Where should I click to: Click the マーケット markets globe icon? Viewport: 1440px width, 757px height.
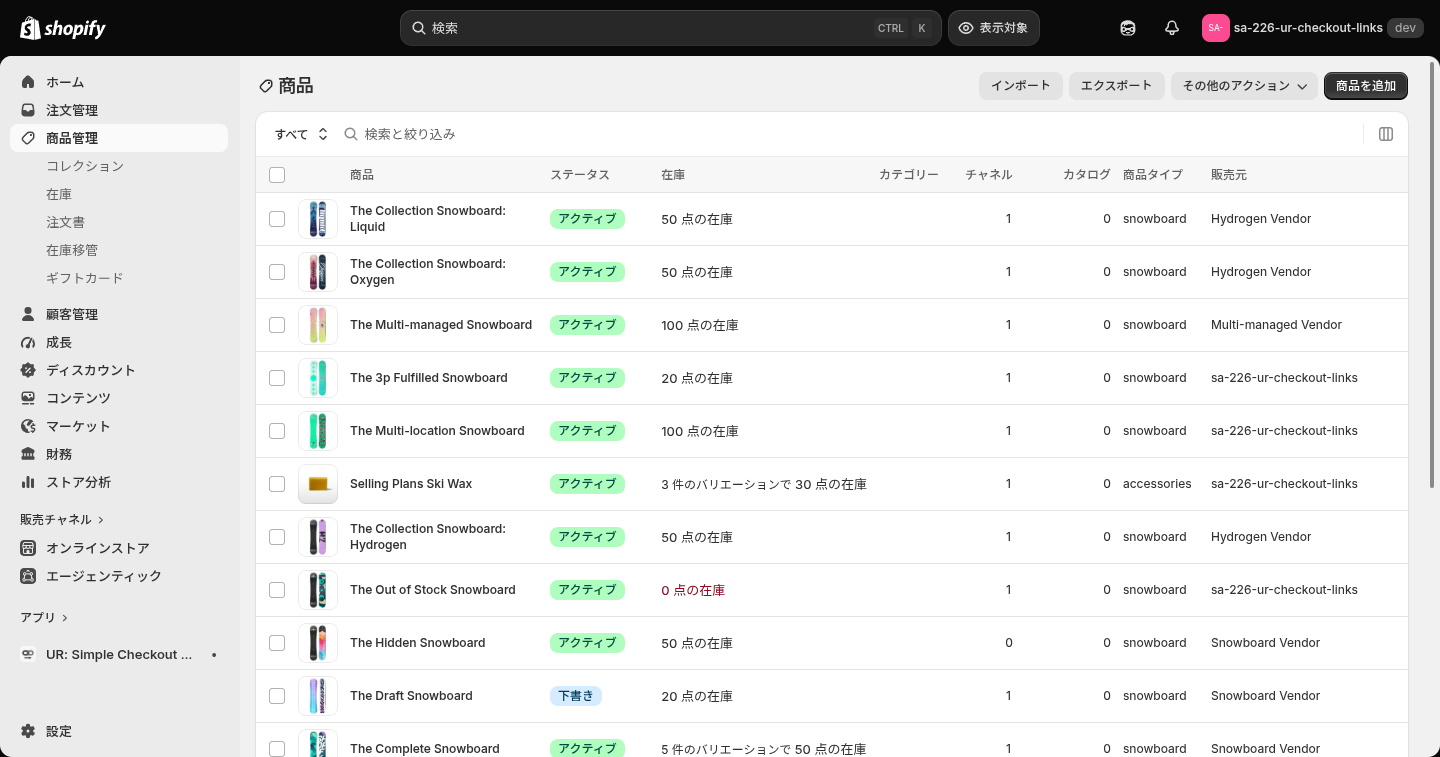coord(28,426)
